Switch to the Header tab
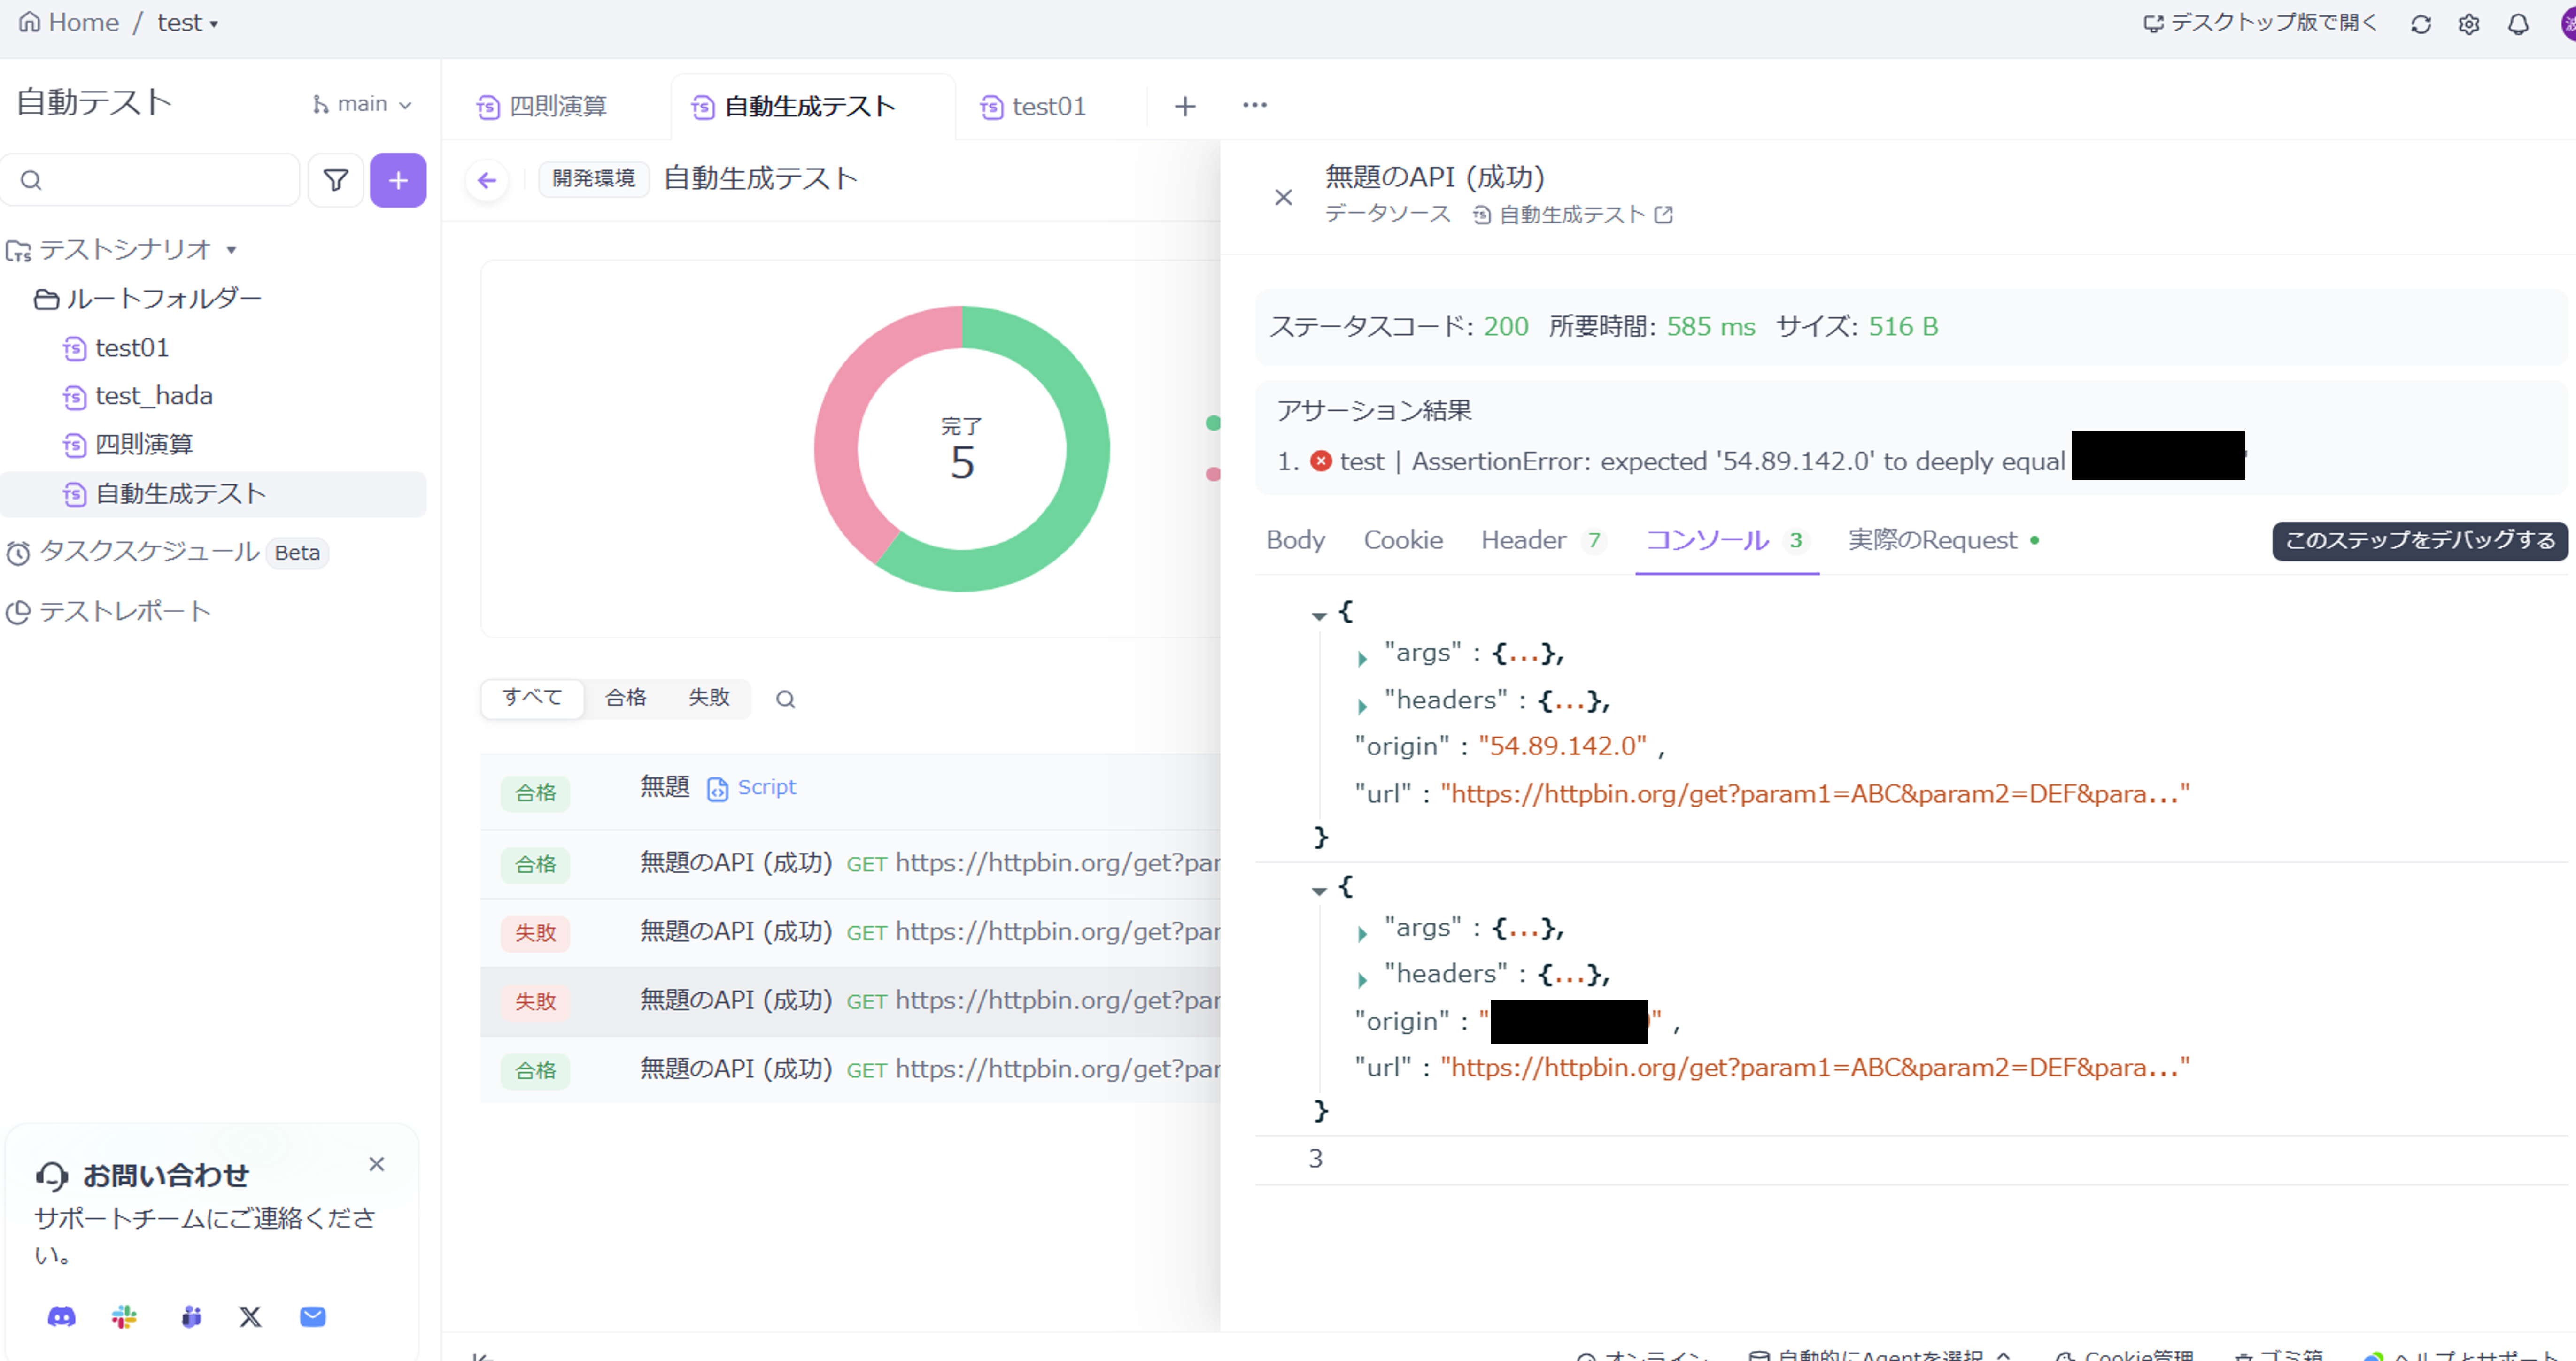This screenshot has height=1361, width=2576. coord(1523,540)
